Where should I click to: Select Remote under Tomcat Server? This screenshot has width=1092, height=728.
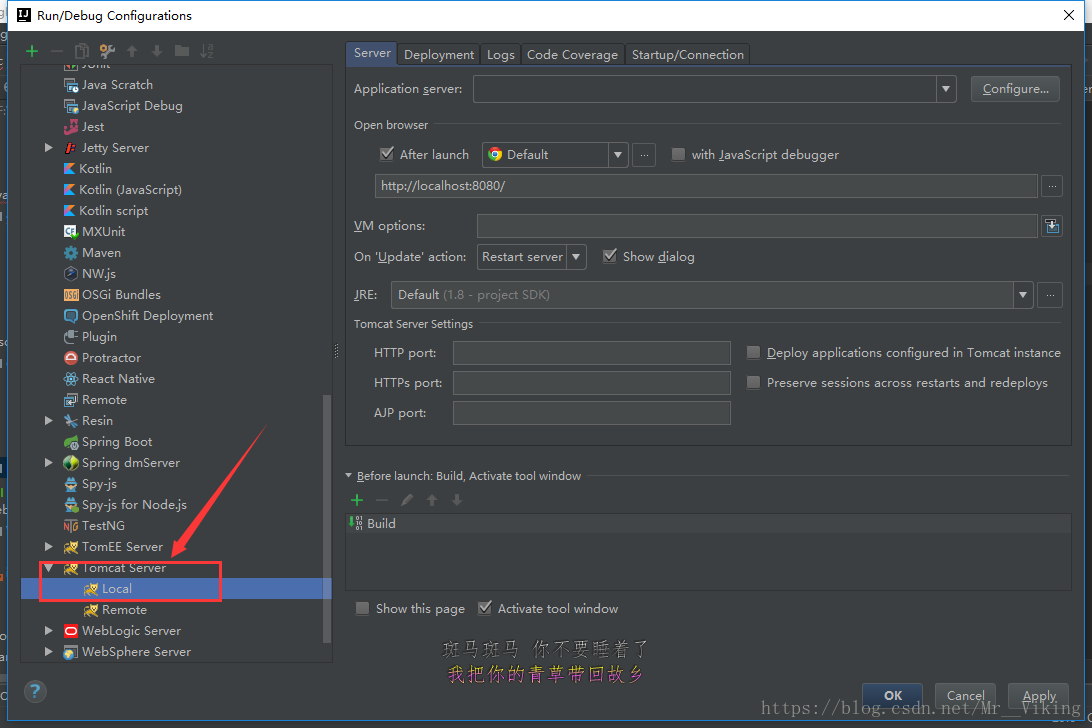tap(124, 610)
